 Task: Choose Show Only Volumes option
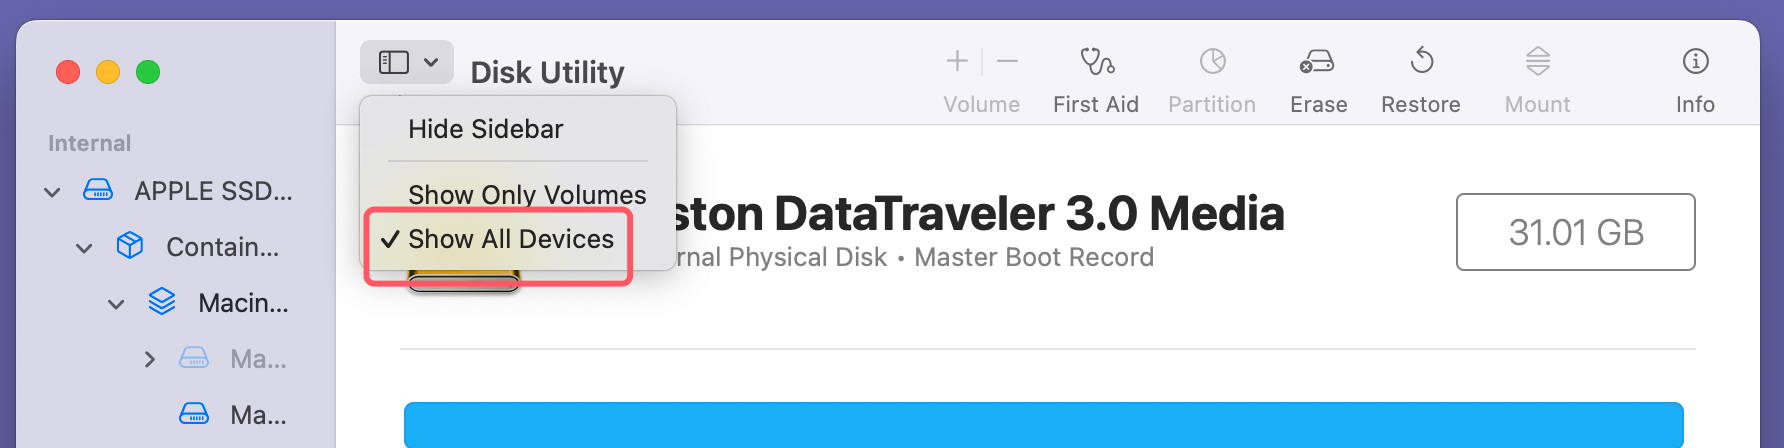[527, 194]
